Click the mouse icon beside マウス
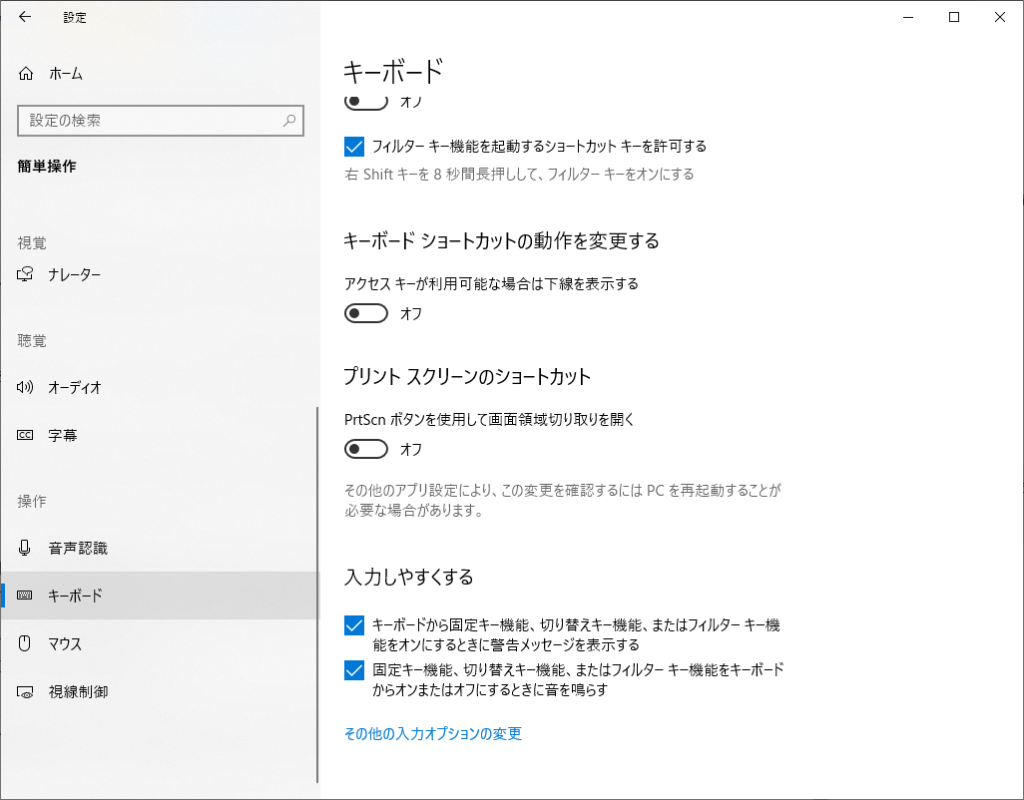 point(25,643)
